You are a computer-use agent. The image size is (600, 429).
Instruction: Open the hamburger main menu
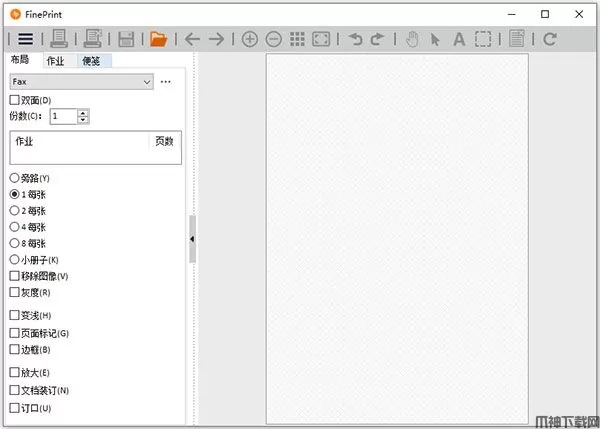tap(26, 39)
